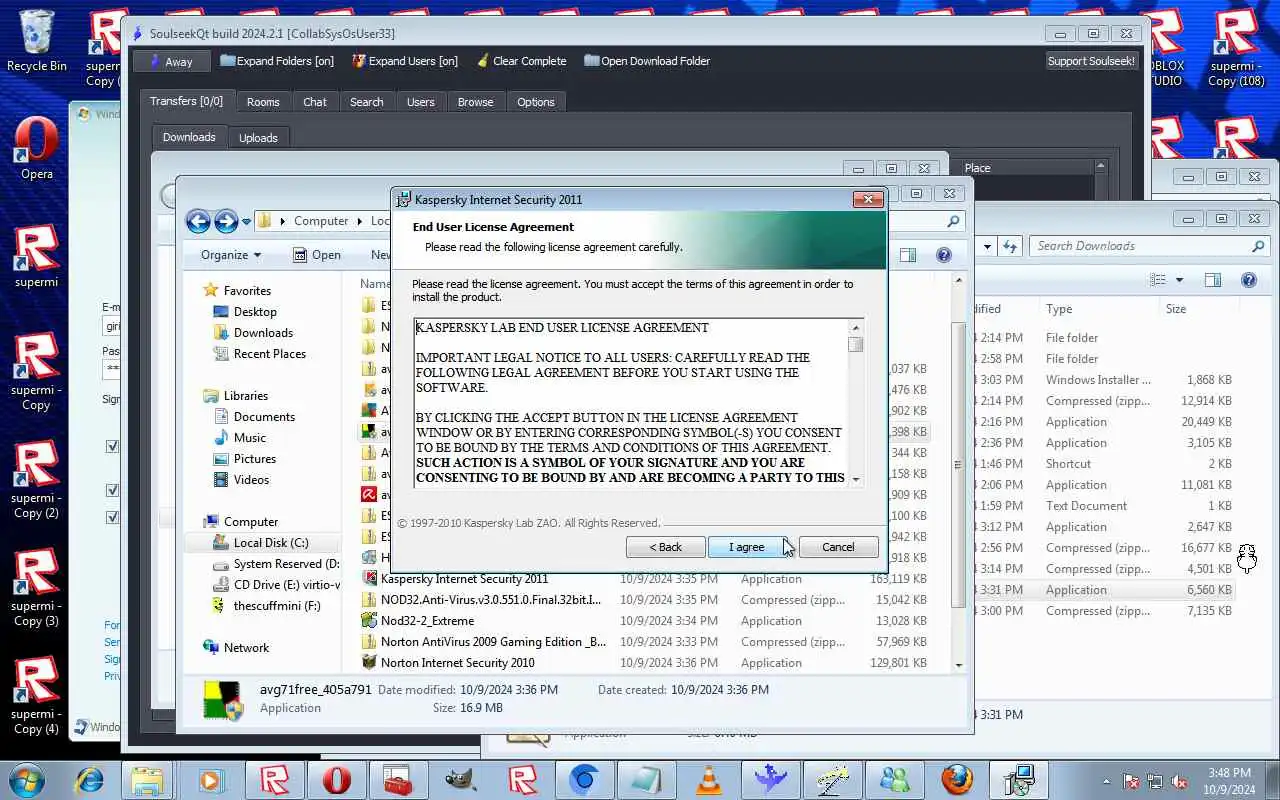
Task: Open Recent Places in Favorites
Action: (x=269, y=354)
